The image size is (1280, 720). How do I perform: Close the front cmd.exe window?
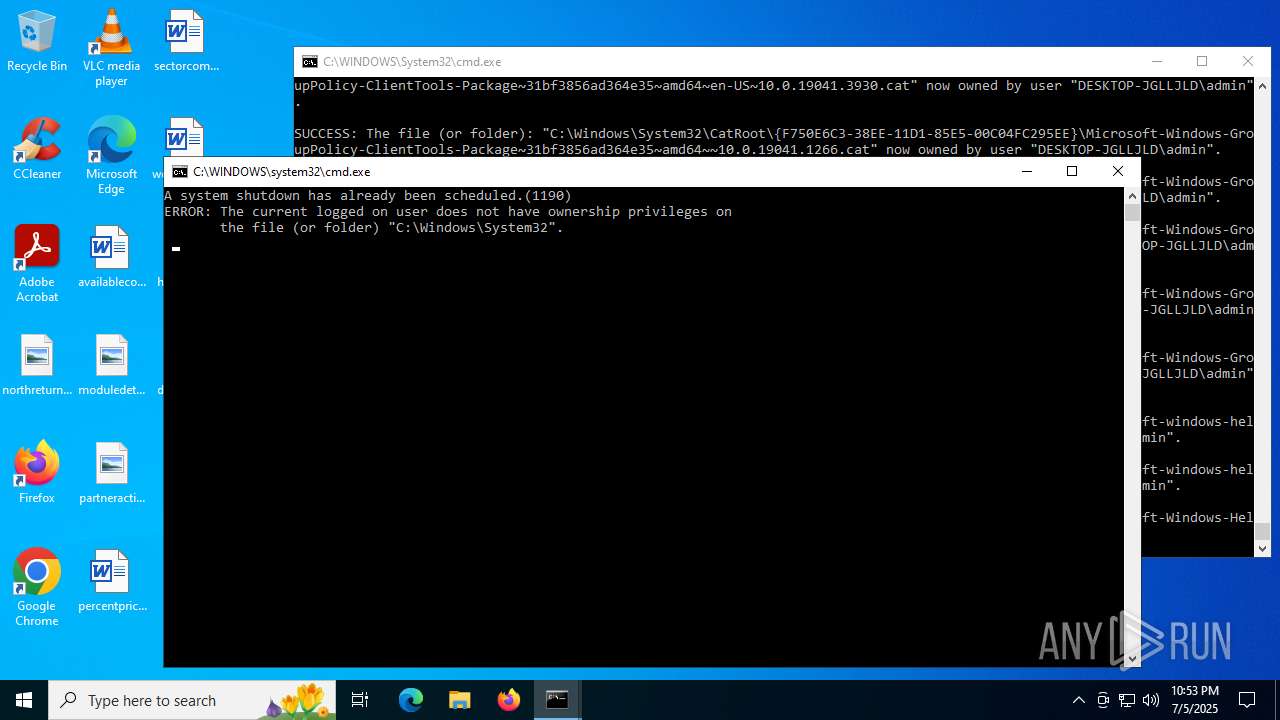[1118, 172]
